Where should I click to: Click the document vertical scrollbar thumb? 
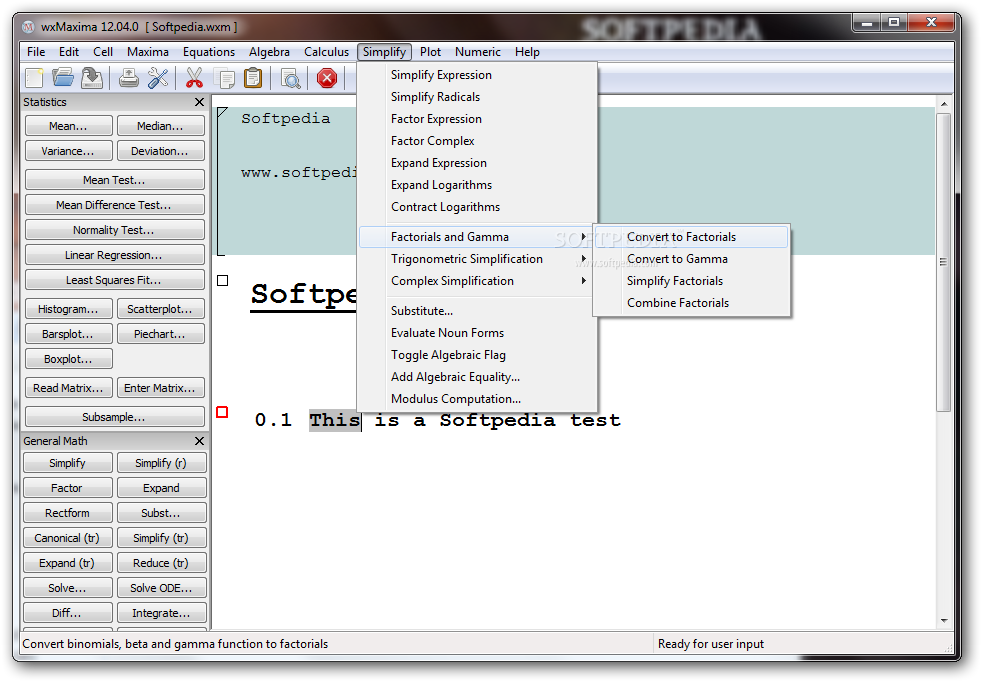[943, 262]
